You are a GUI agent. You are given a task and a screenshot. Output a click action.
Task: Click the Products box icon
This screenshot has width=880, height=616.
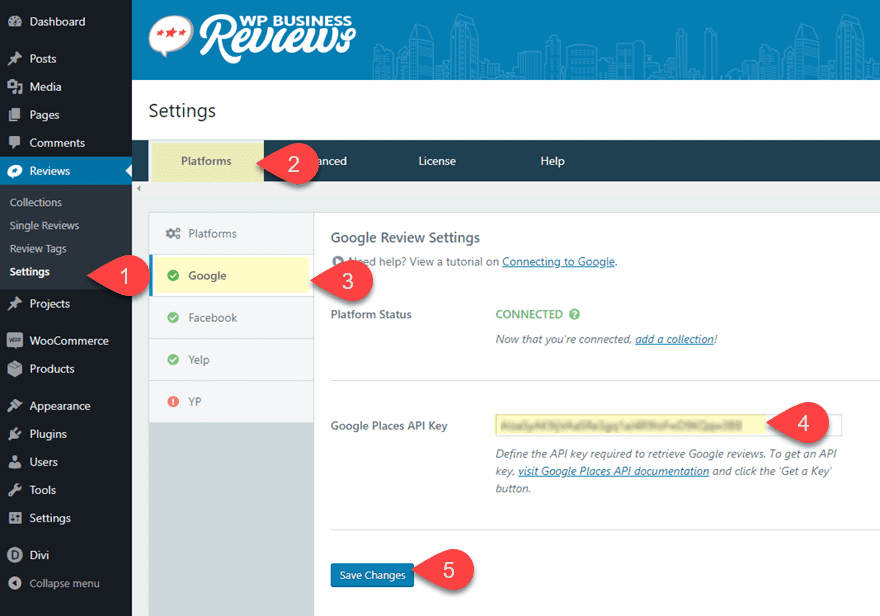point(15,369)
